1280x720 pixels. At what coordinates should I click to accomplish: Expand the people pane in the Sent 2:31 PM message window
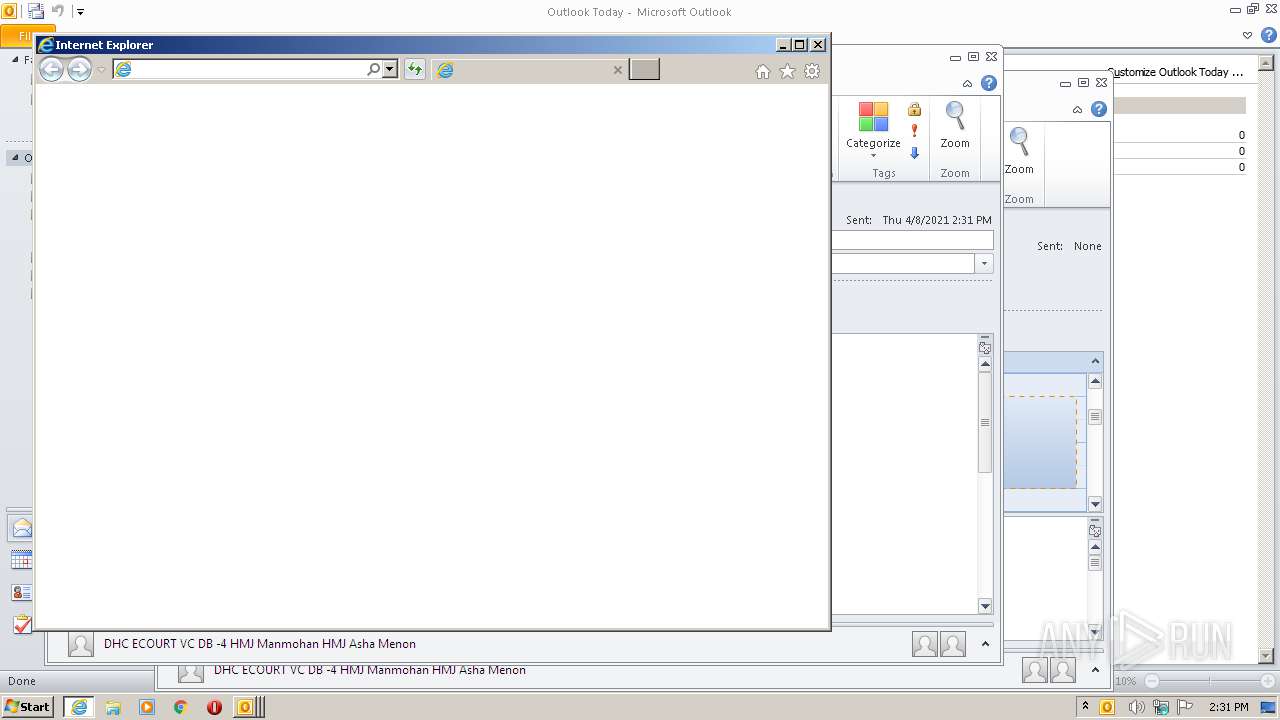[x=985, y=644]
